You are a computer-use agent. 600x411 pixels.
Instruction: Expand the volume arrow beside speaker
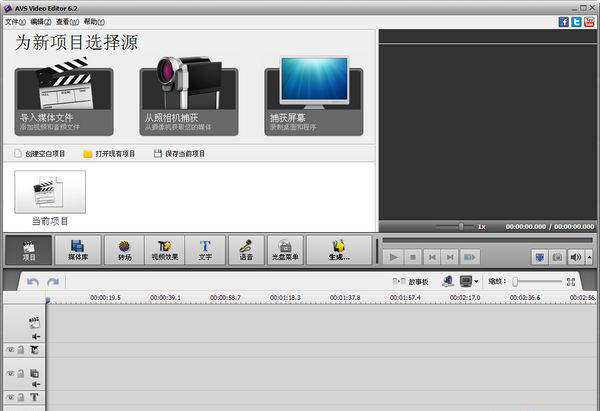(x=589, y=257)
